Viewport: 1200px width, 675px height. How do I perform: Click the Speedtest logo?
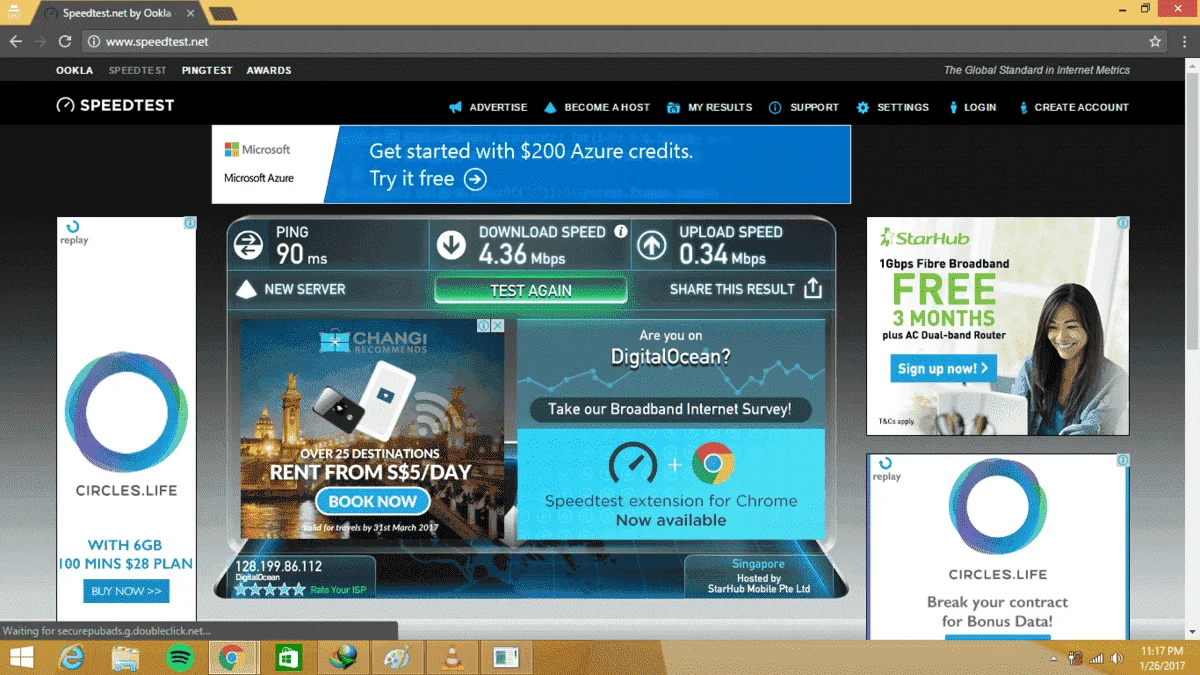(x=115, y=105)
